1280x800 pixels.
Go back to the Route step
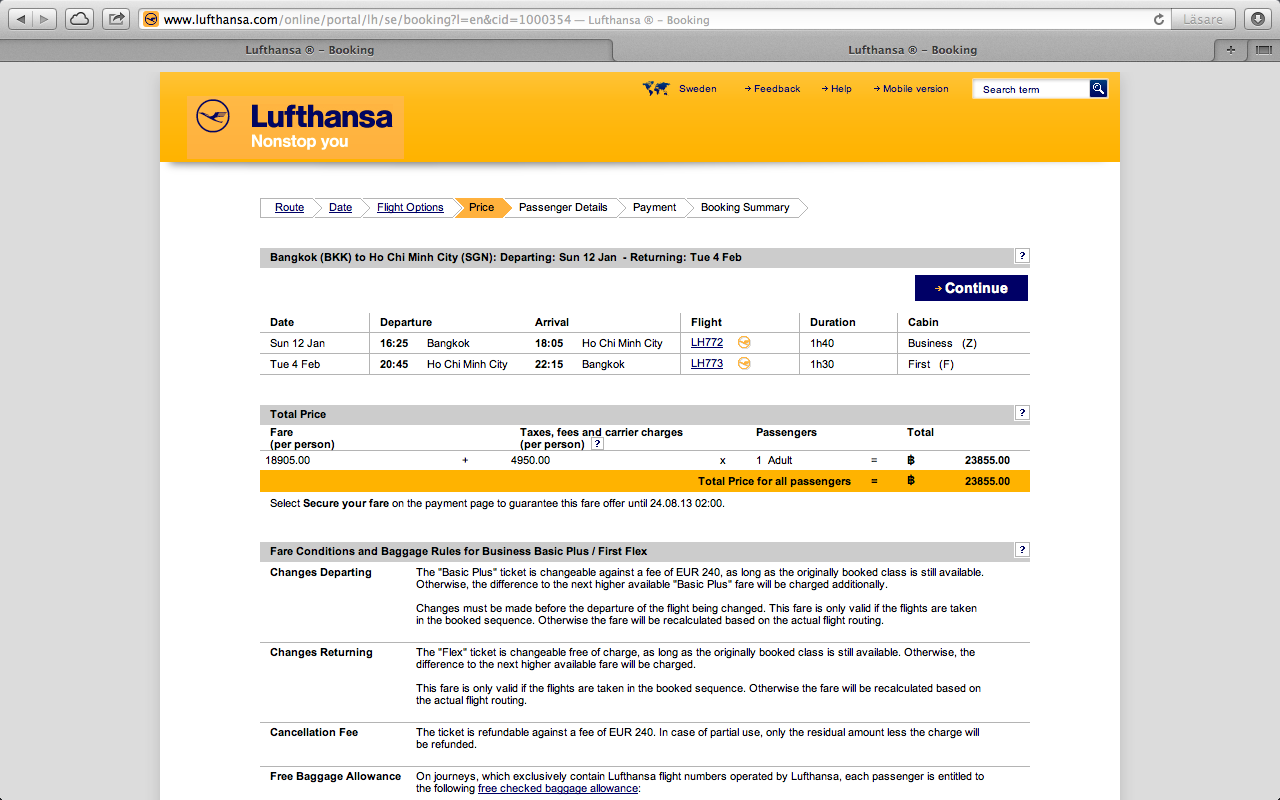coord(289,208)
